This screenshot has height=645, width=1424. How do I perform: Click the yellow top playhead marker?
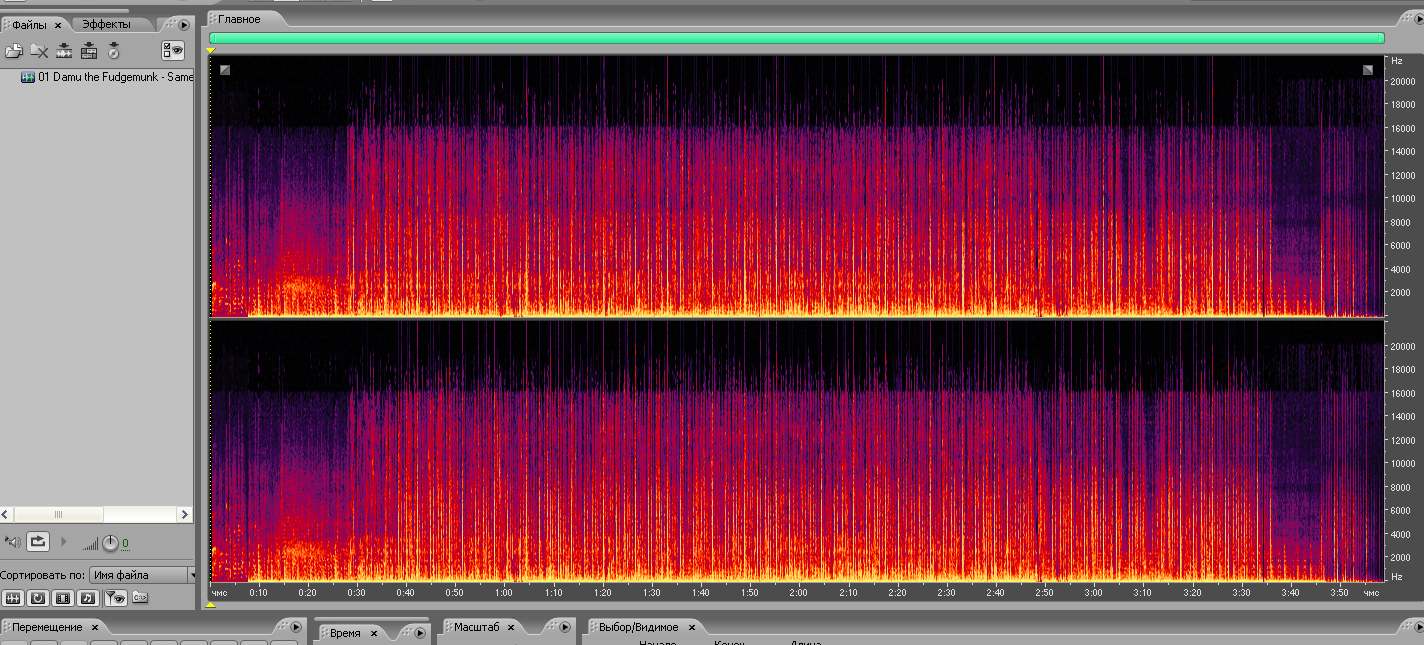[x=211, y=50]
